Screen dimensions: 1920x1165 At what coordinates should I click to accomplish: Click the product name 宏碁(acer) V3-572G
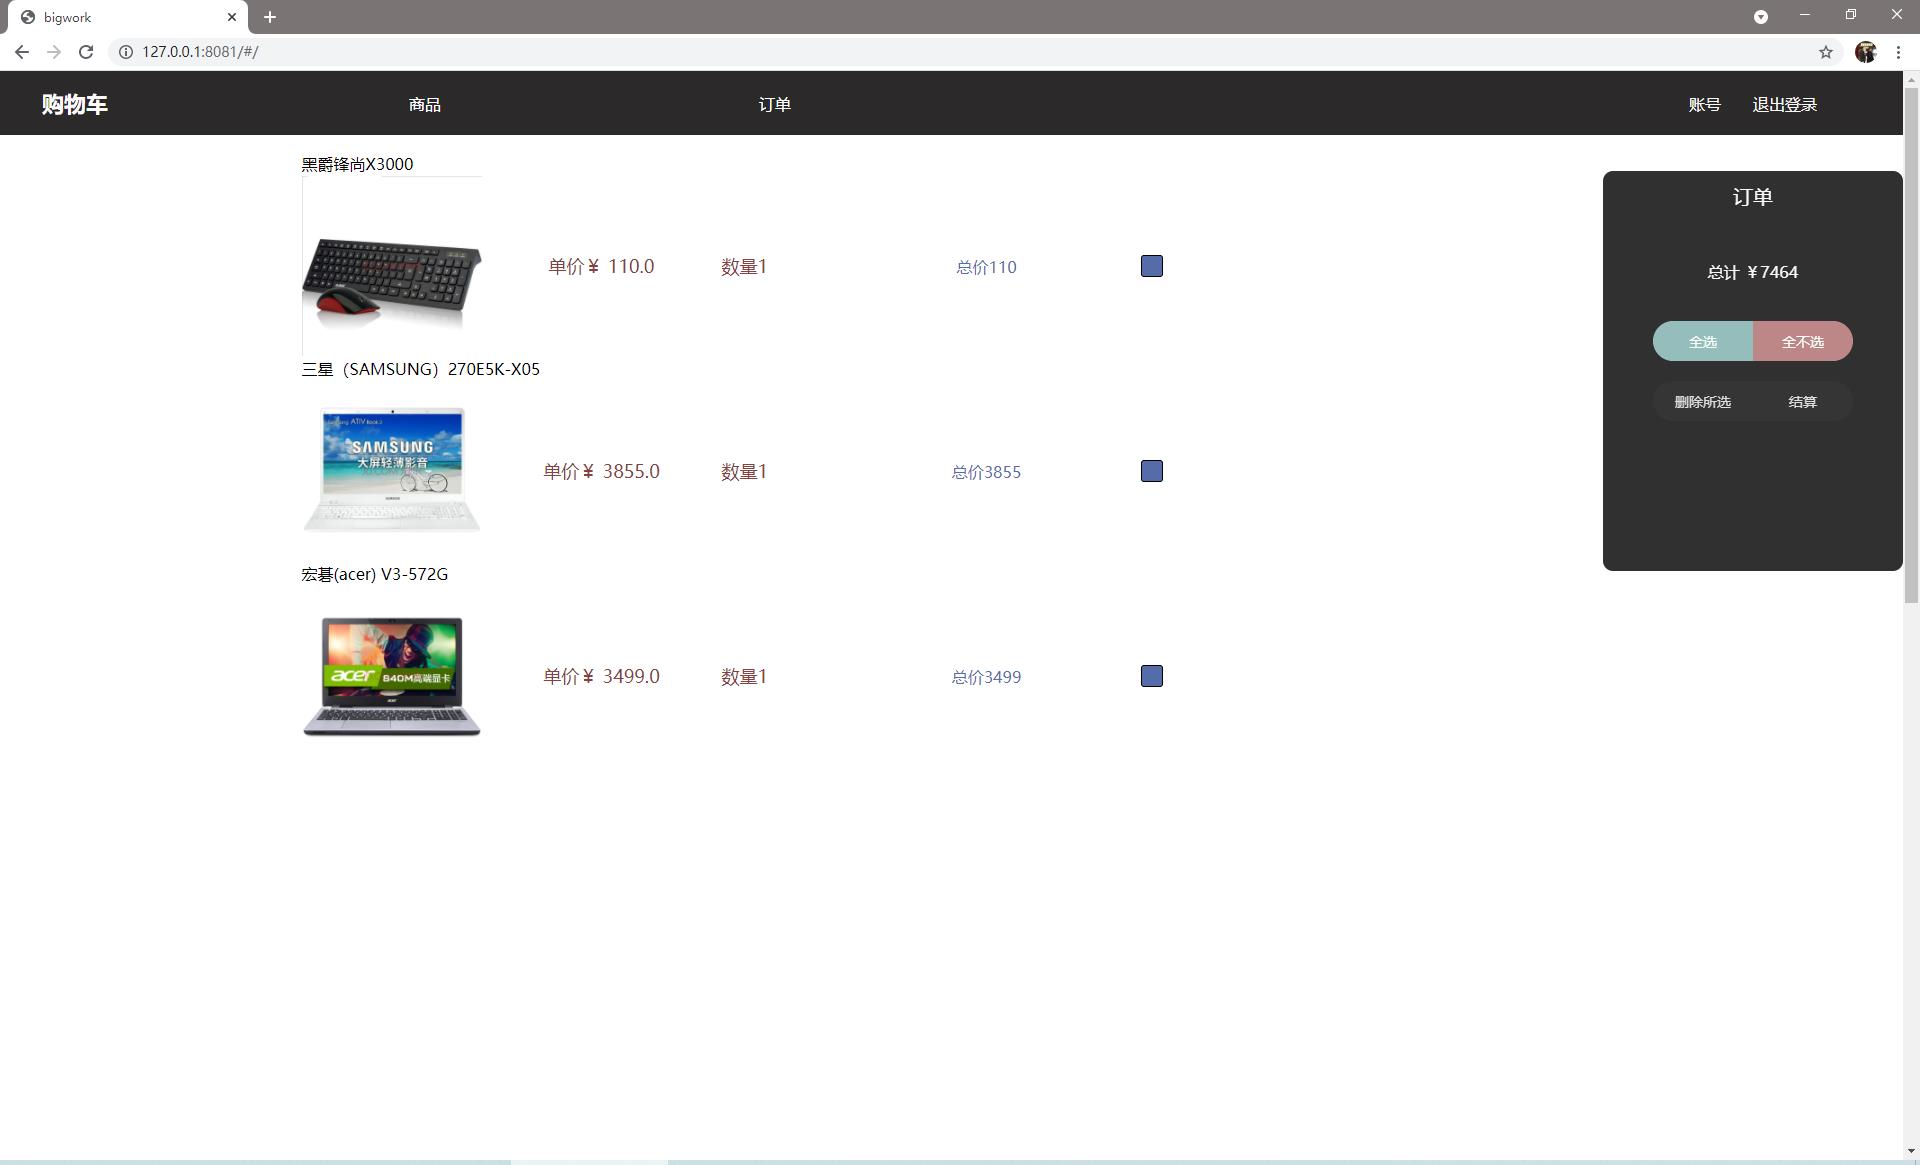click(x=375, y=574)
